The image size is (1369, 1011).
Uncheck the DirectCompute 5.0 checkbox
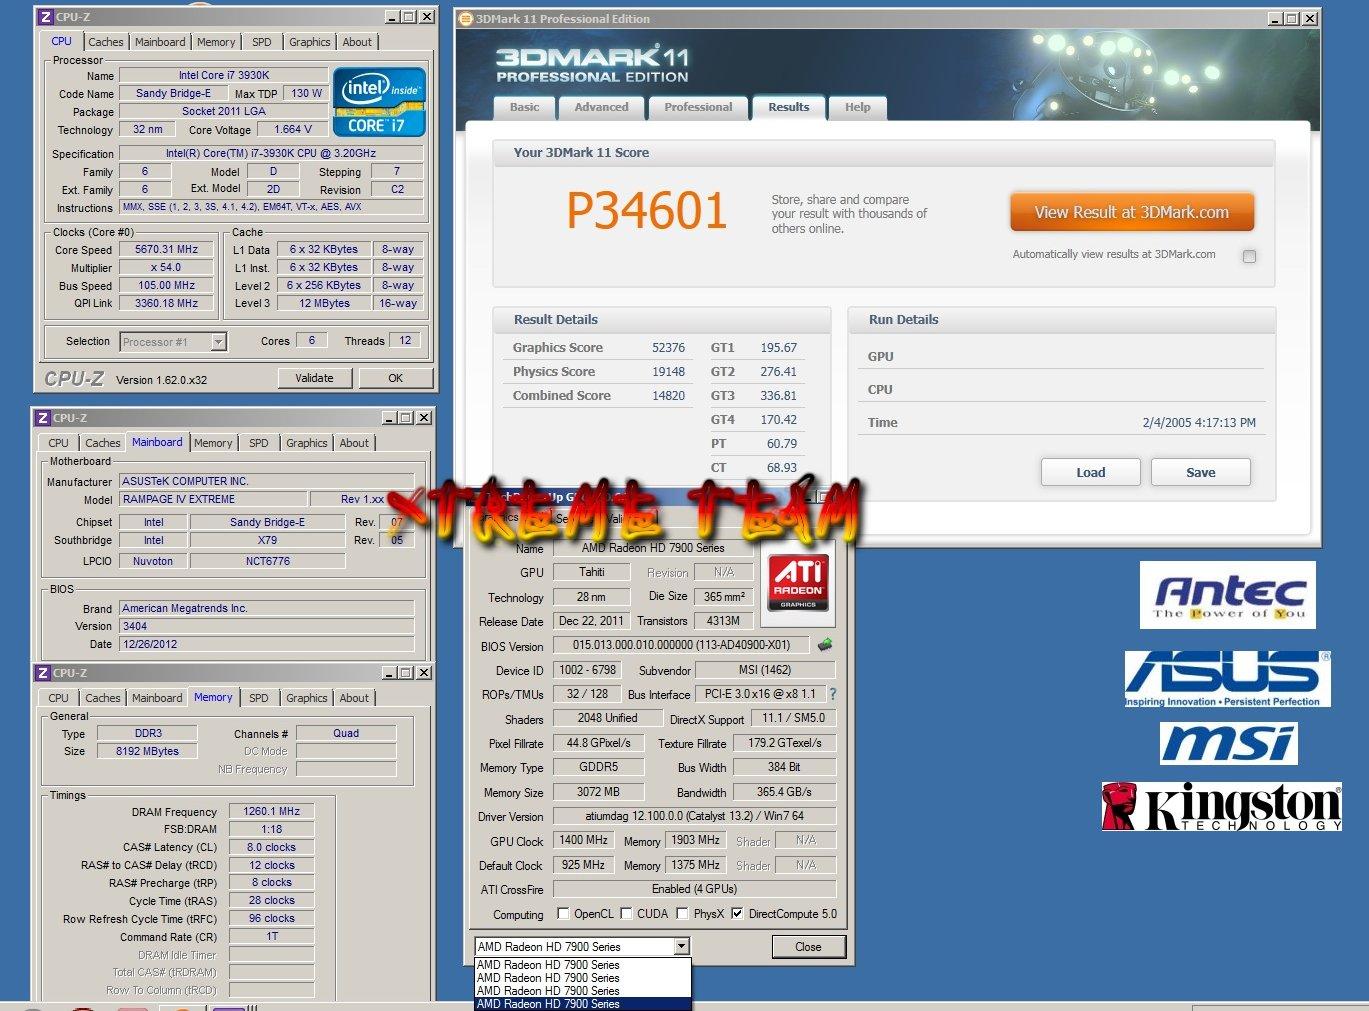[737, 914]
